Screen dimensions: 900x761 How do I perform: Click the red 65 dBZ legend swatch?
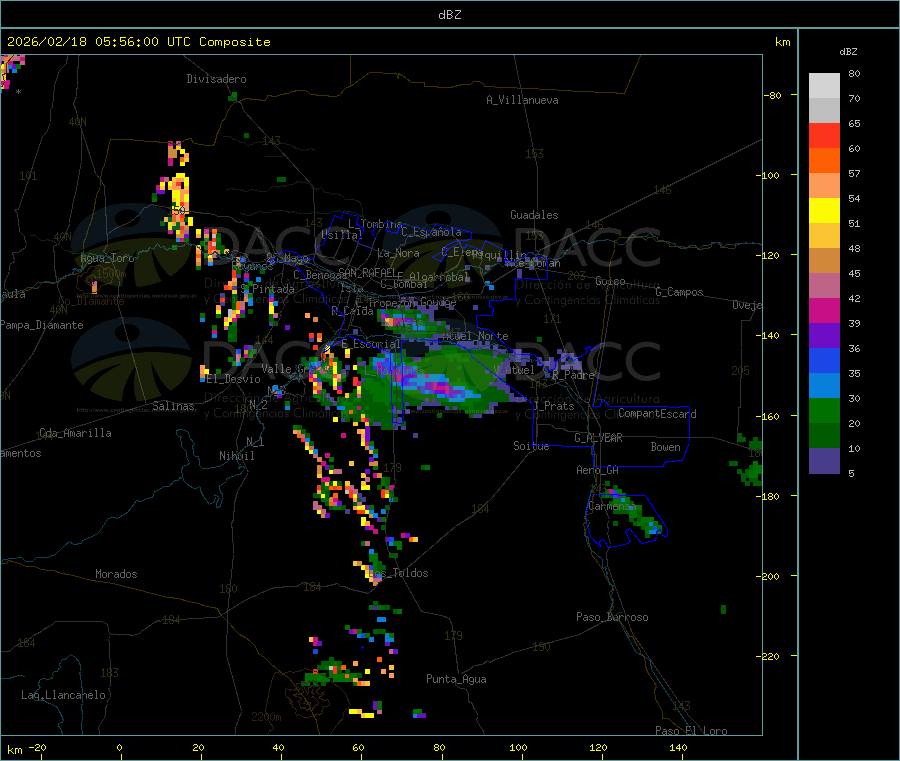click(824, 135)
